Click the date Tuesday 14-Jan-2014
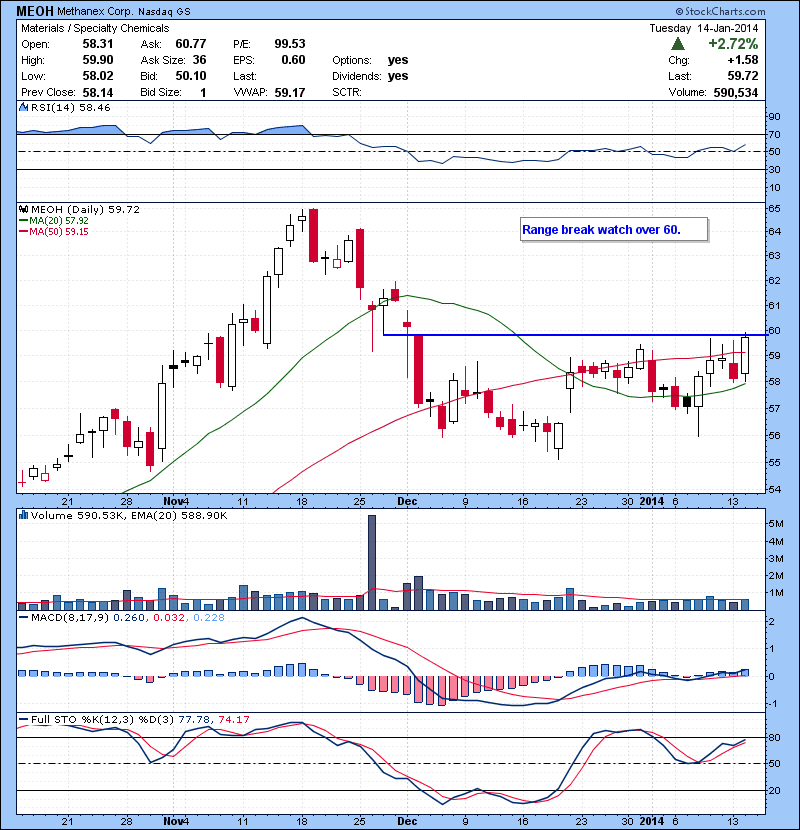 (x=704, y=28)
